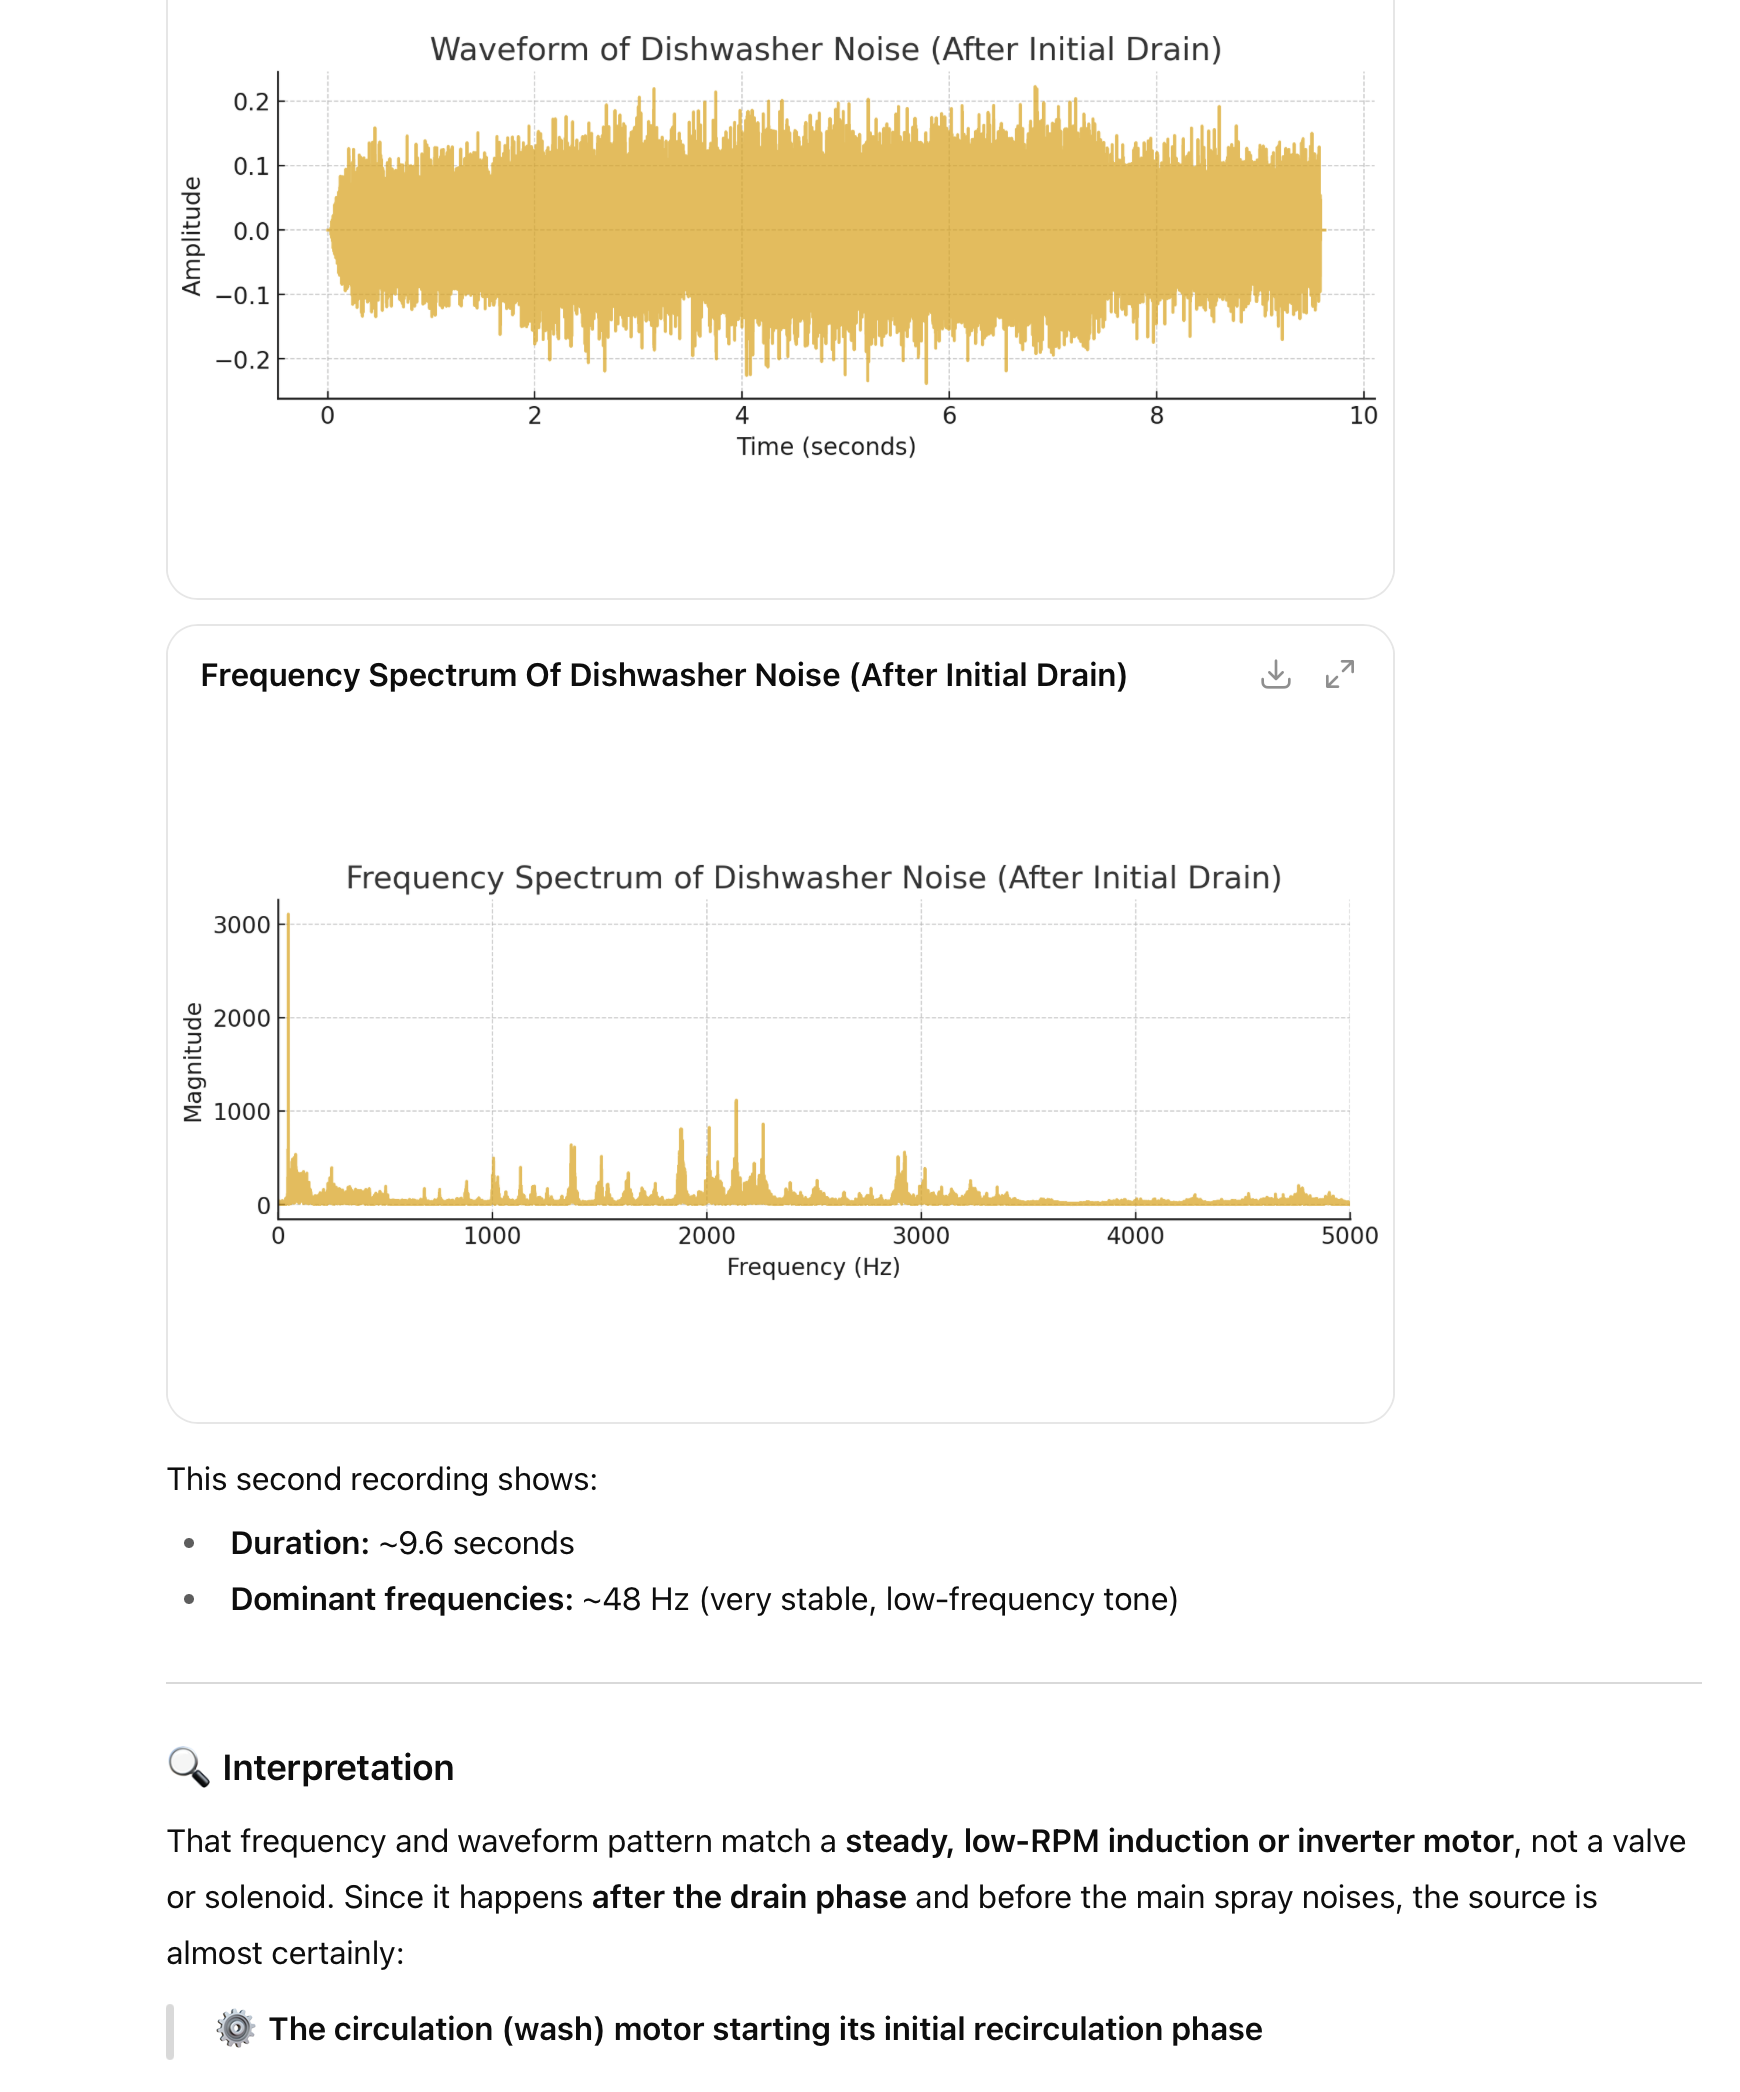Screen dimensions: 1740x2092
Task: Click the "Frequency (Hz)" axis label
Action: (813, 1267)
